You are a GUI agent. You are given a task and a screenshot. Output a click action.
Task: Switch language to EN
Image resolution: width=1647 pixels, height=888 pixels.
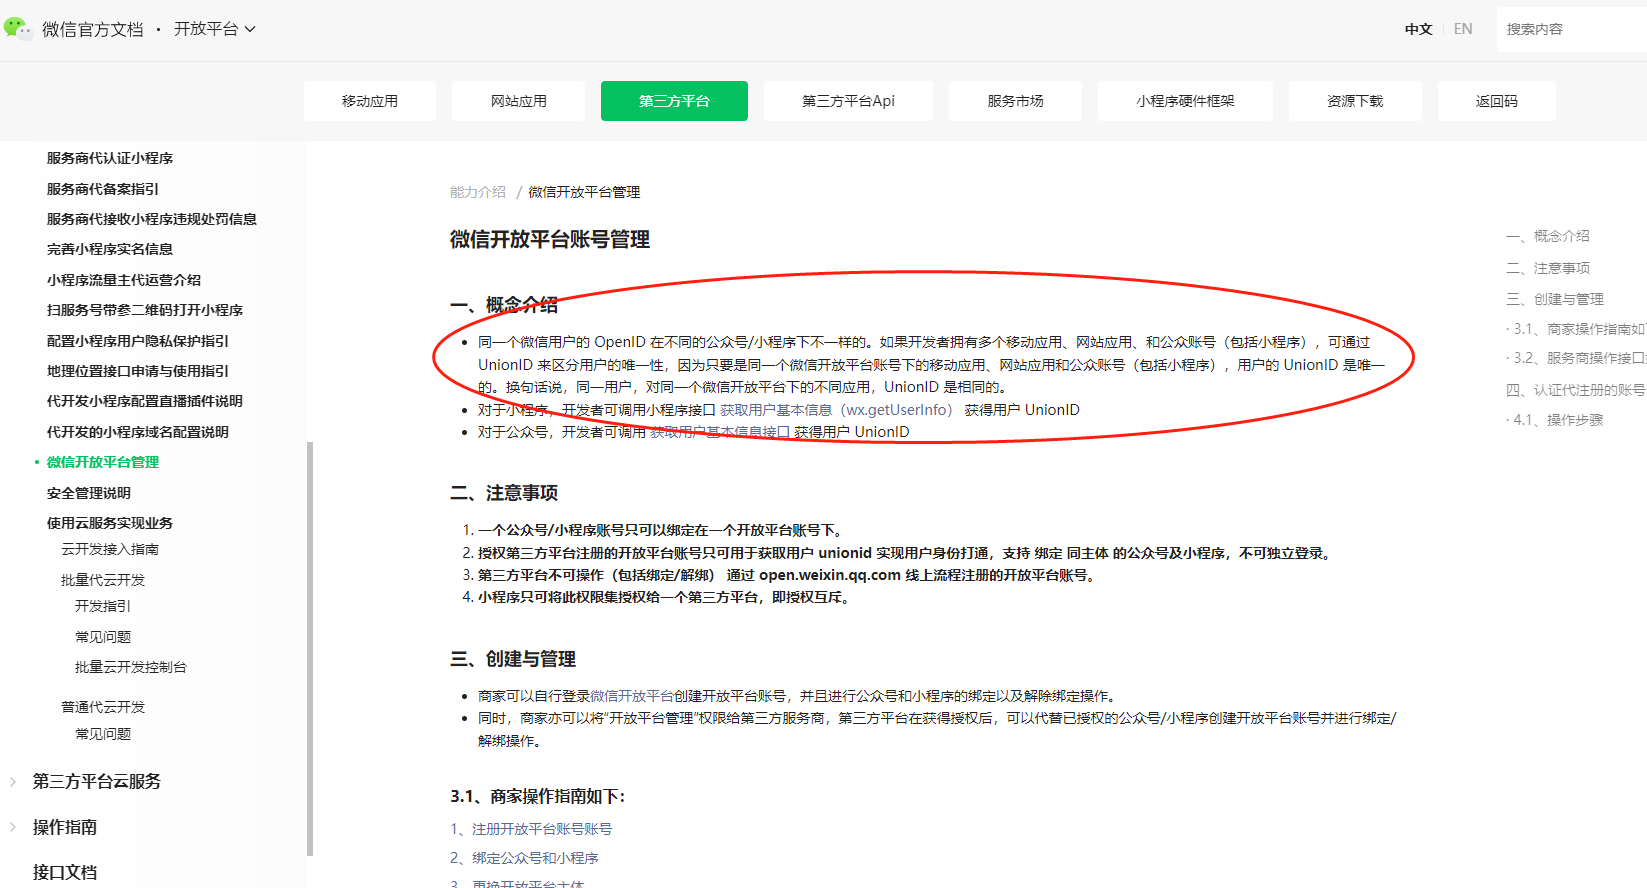(x=1463, y=29)
